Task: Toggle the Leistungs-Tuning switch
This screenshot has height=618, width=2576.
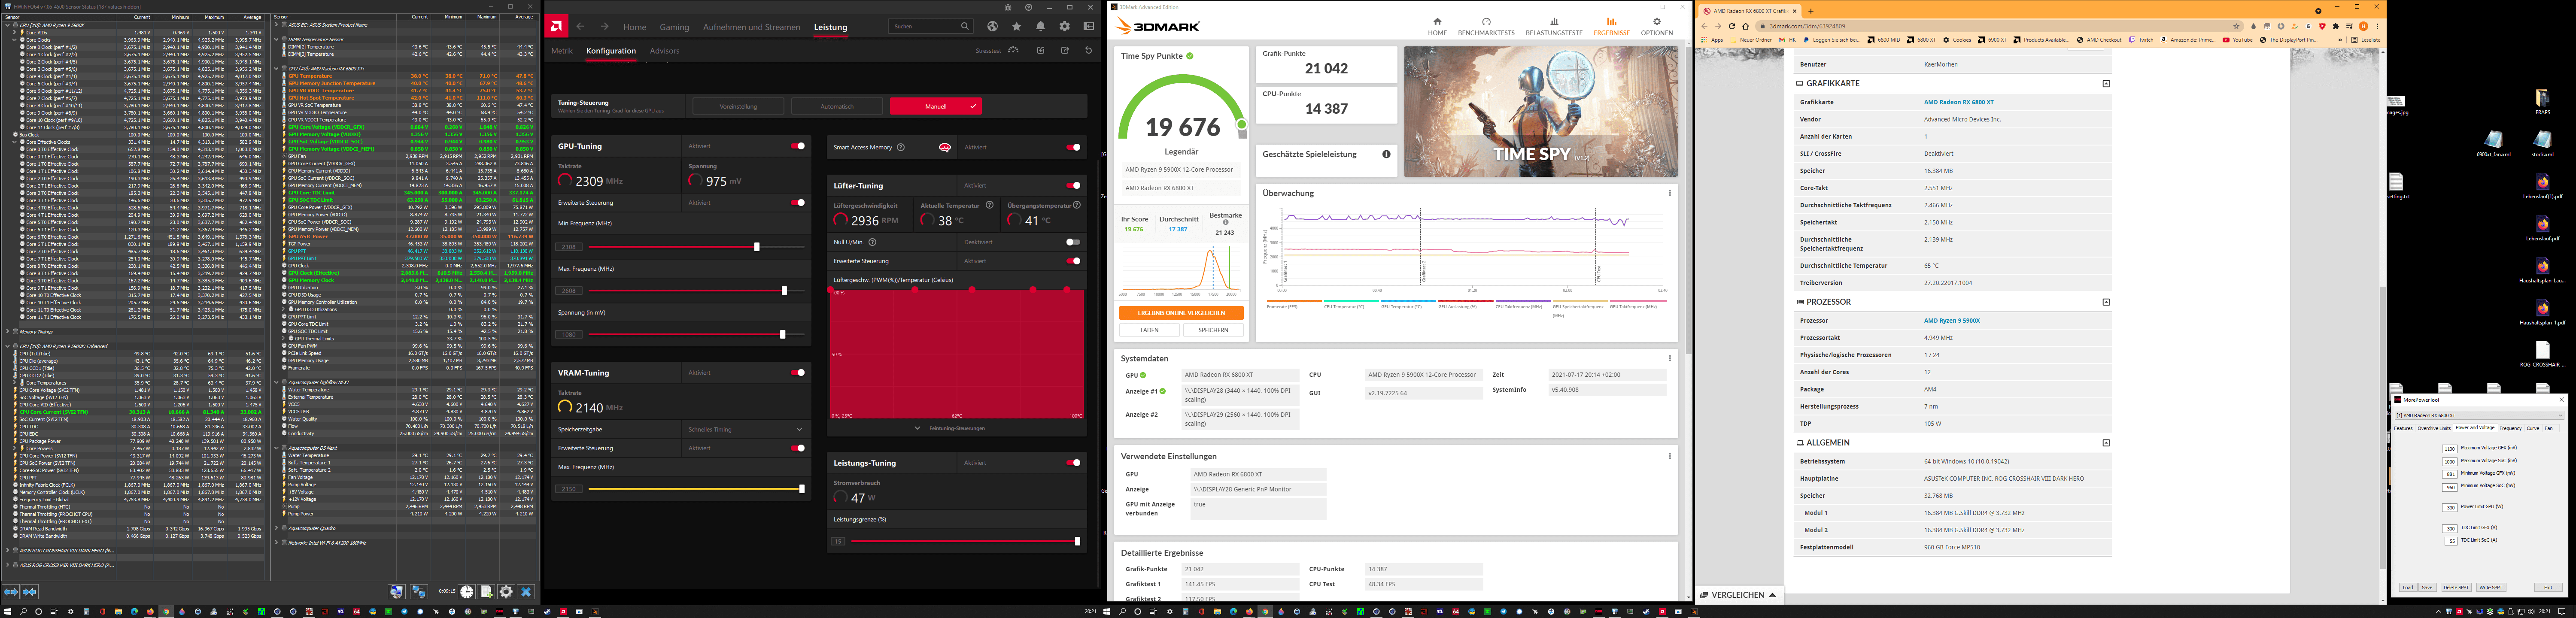Action: pyautogui.click(x=1073, y=463)
